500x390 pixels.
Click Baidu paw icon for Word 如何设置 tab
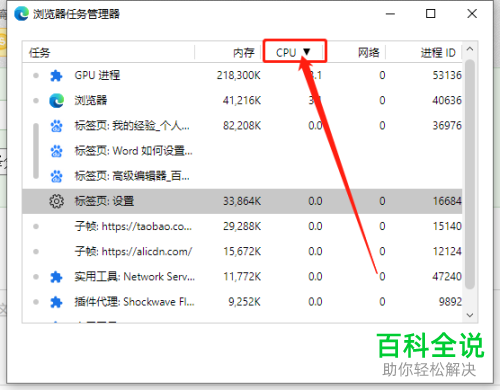coord(56,151)
